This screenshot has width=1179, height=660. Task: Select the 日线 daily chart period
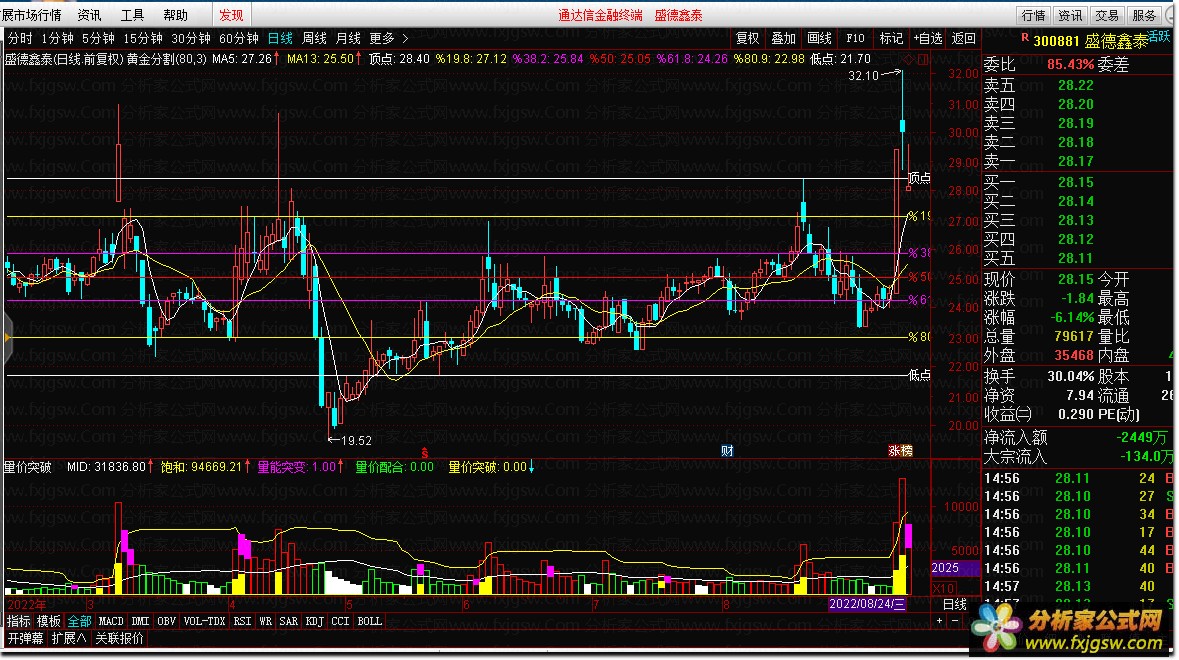(280, 38)
